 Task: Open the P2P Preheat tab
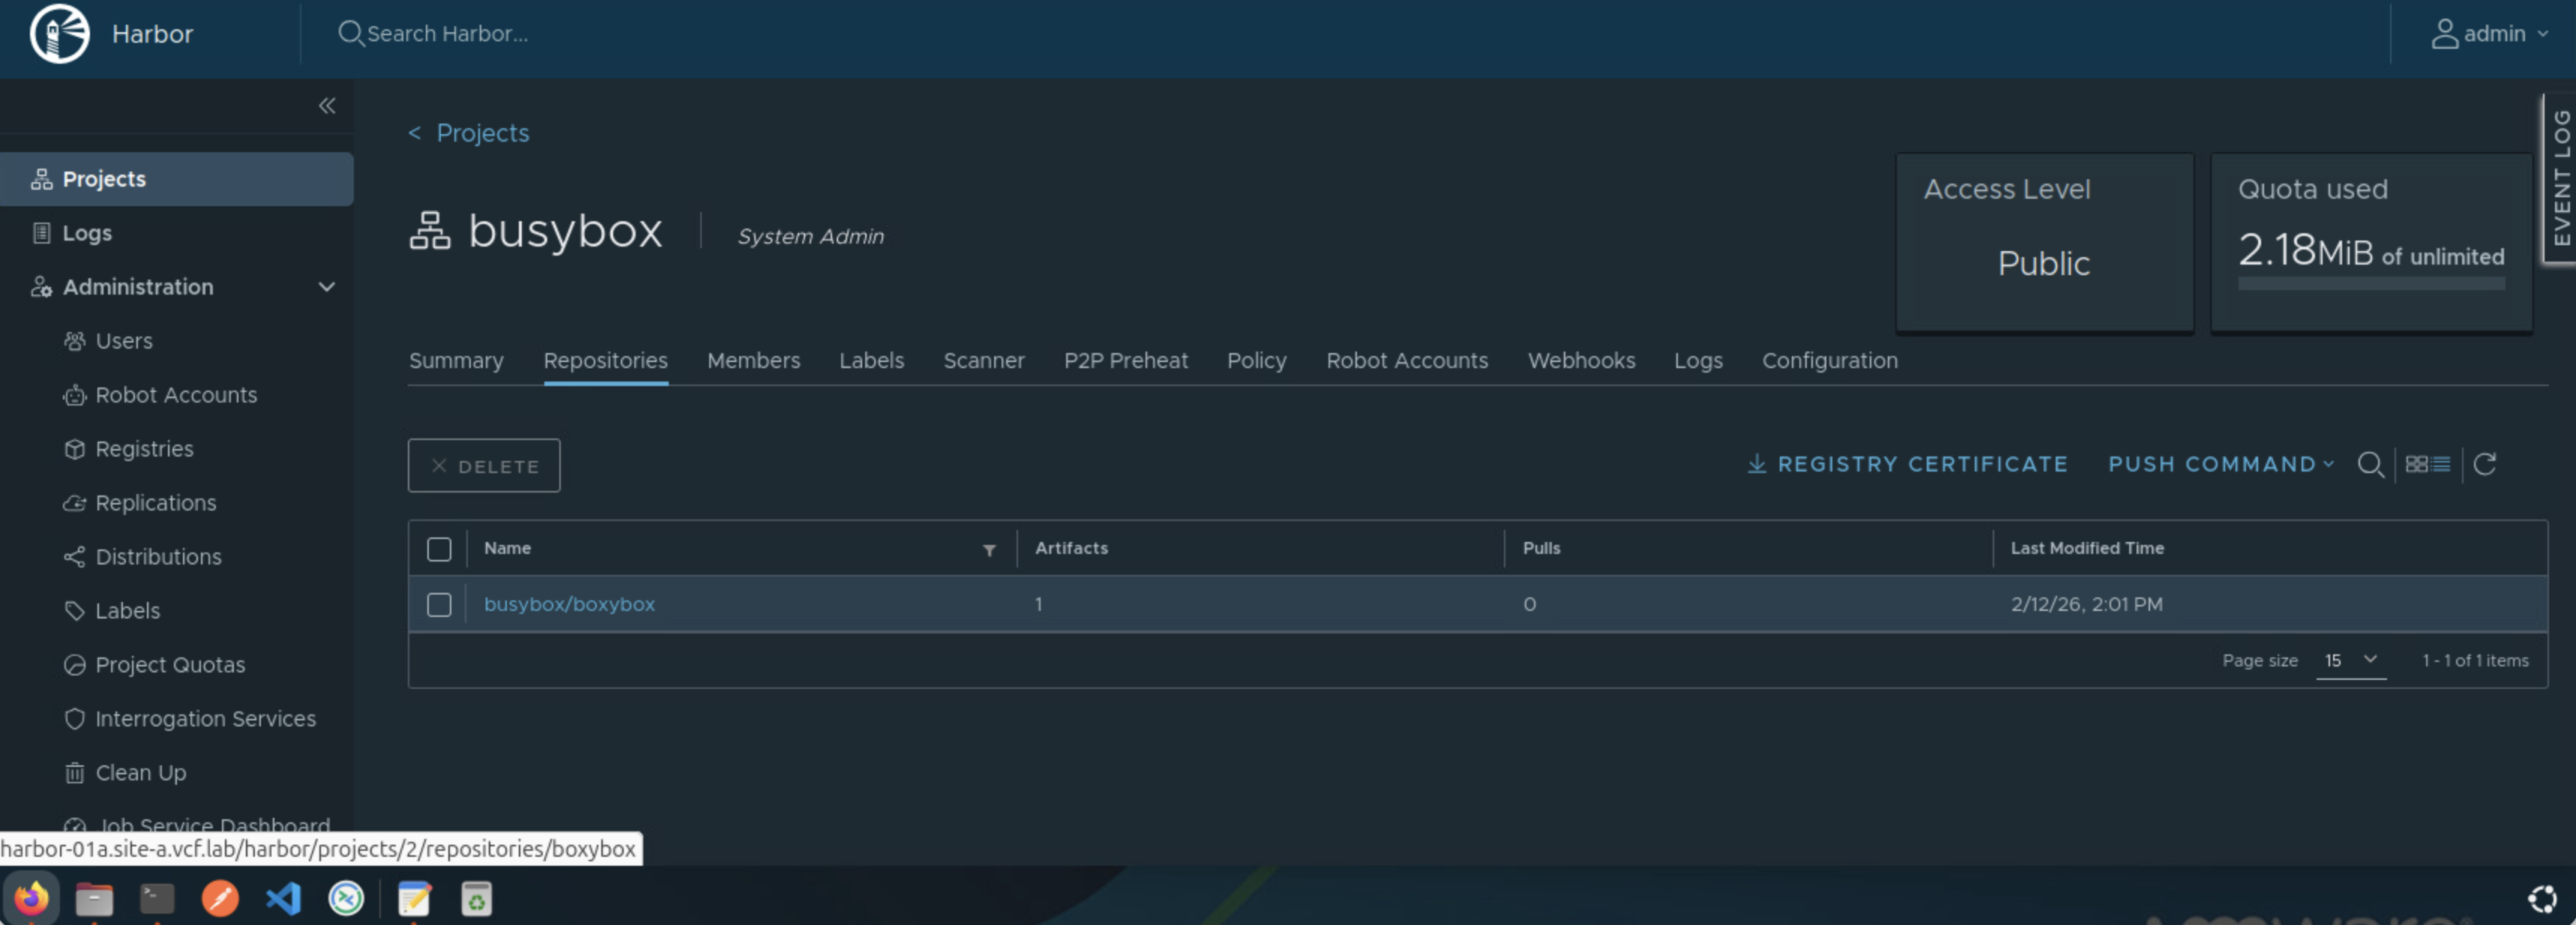coord(1126,361)
